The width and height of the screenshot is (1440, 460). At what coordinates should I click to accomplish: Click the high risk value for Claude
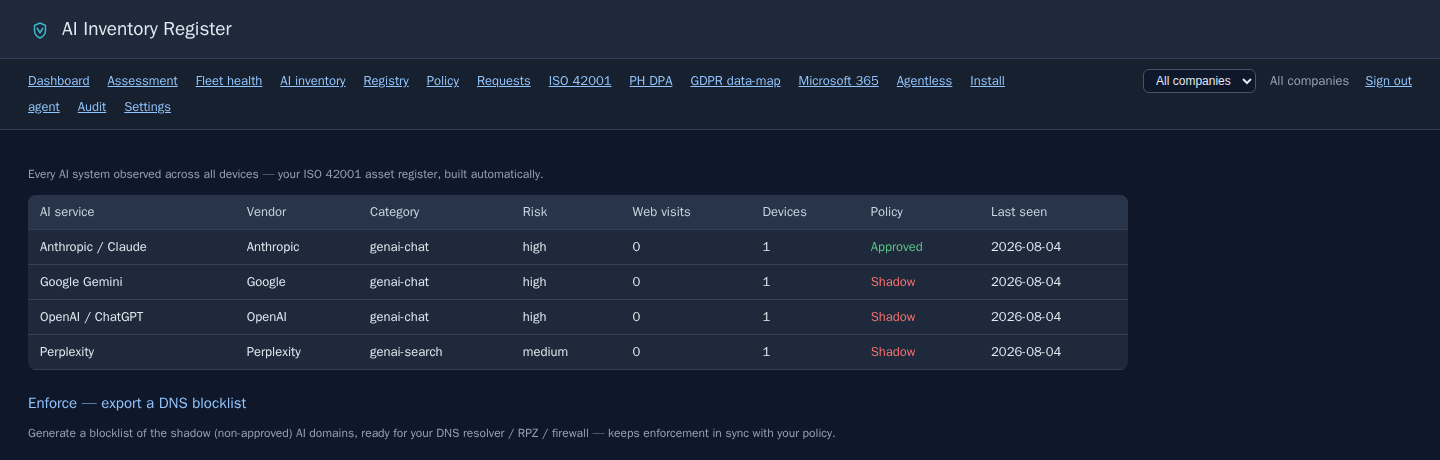coord(534,247)
